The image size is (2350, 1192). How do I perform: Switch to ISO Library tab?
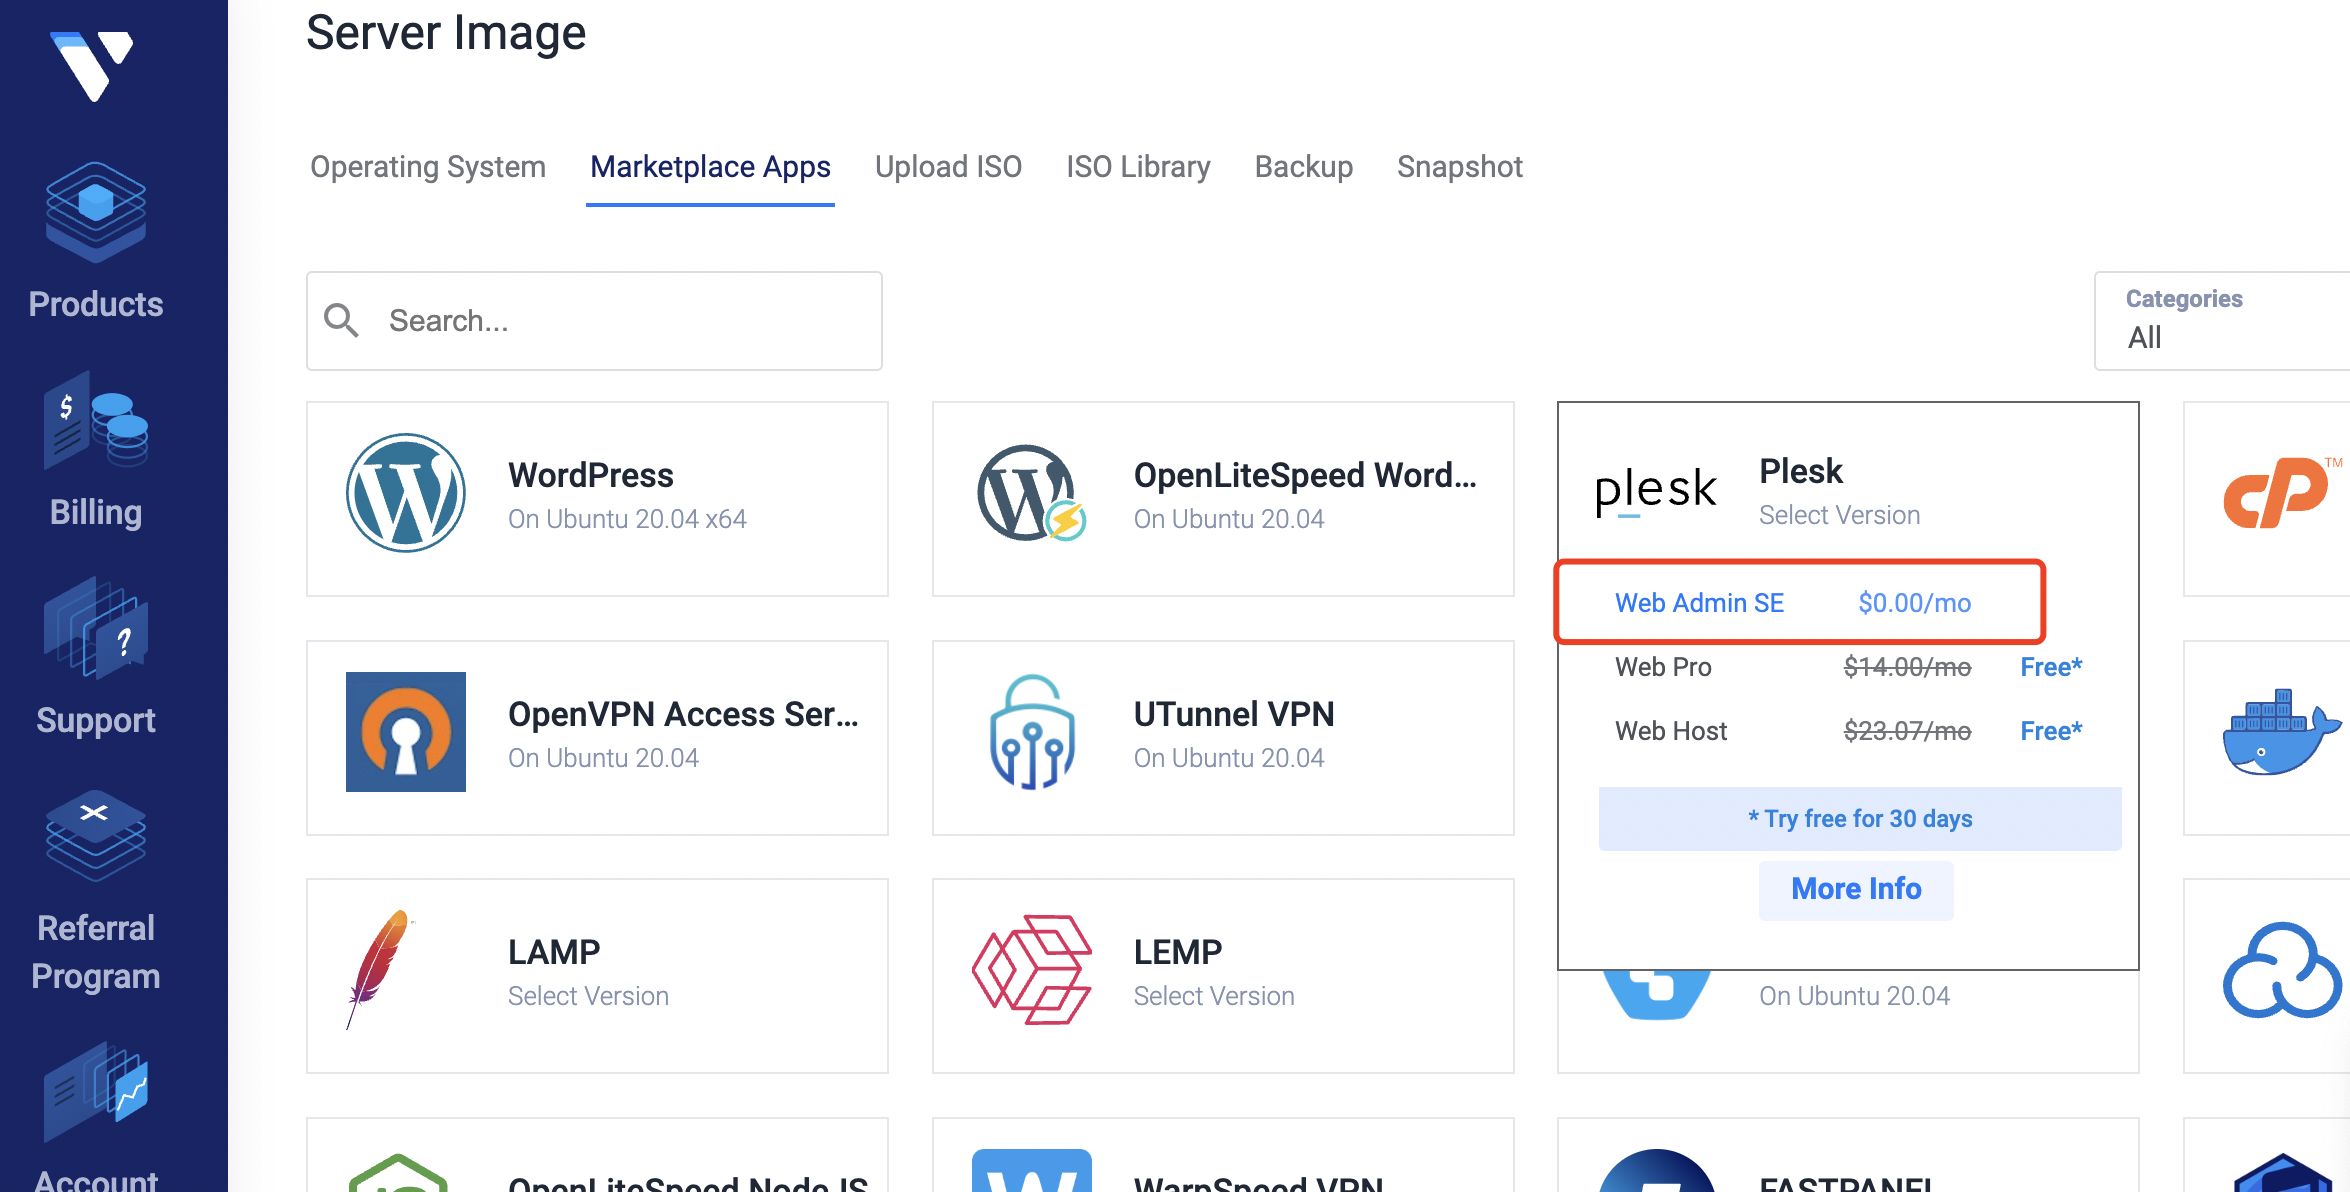[x=1138, y=167]
